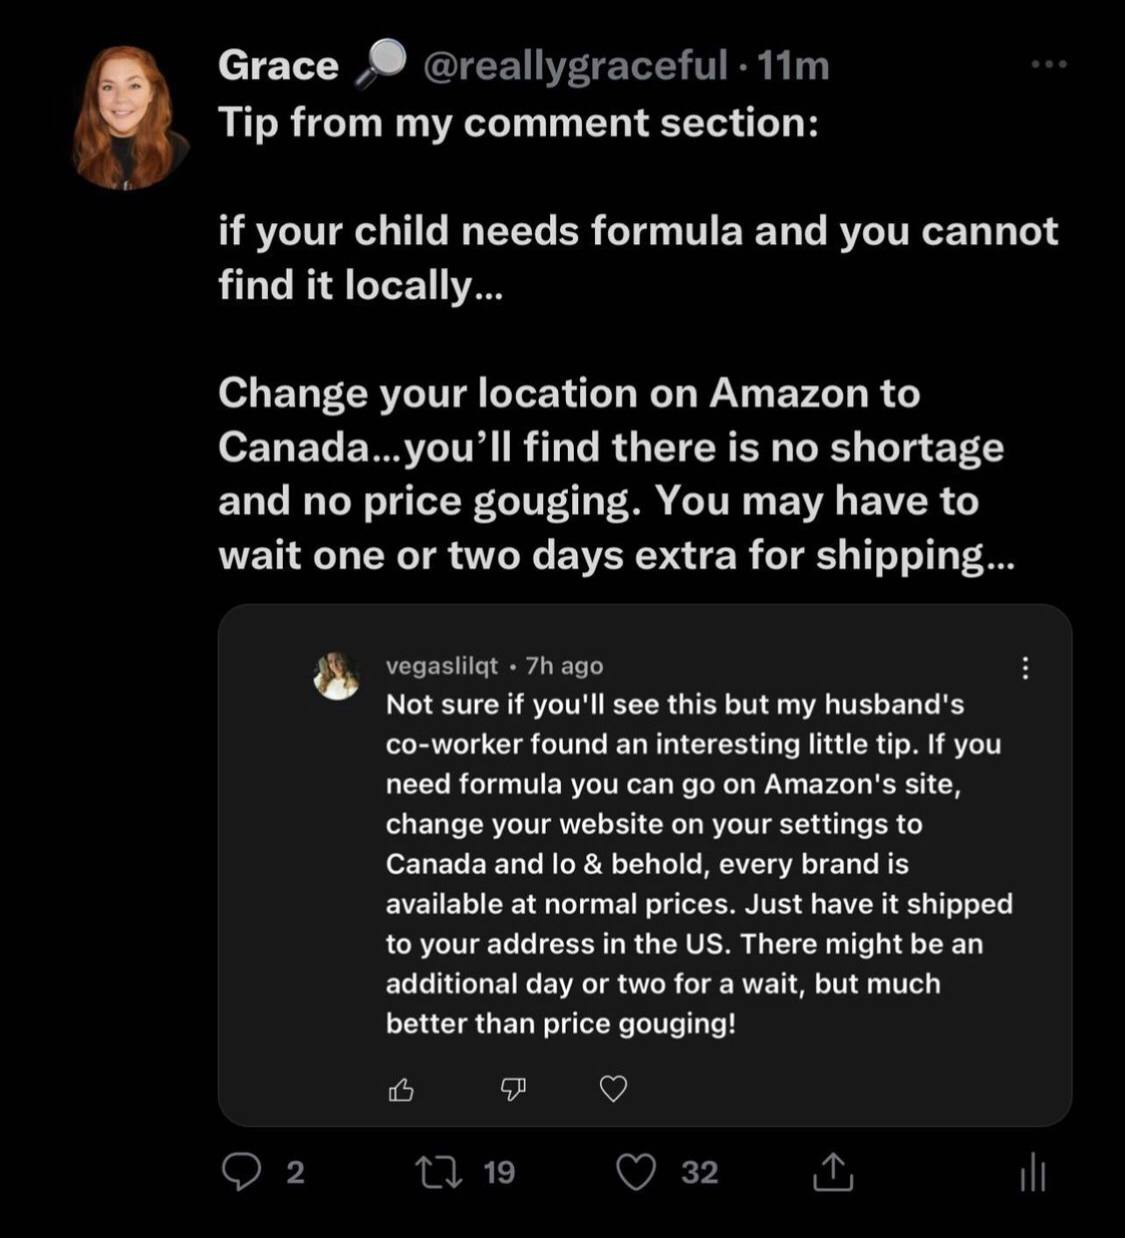This screenshot has height=1238, width=1125.
Task: Click the like count of 32
Action: 699,1172
